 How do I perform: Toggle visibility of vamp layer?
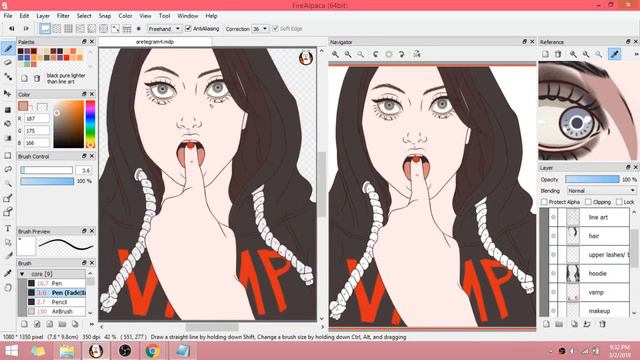click(x=553, y=292)
